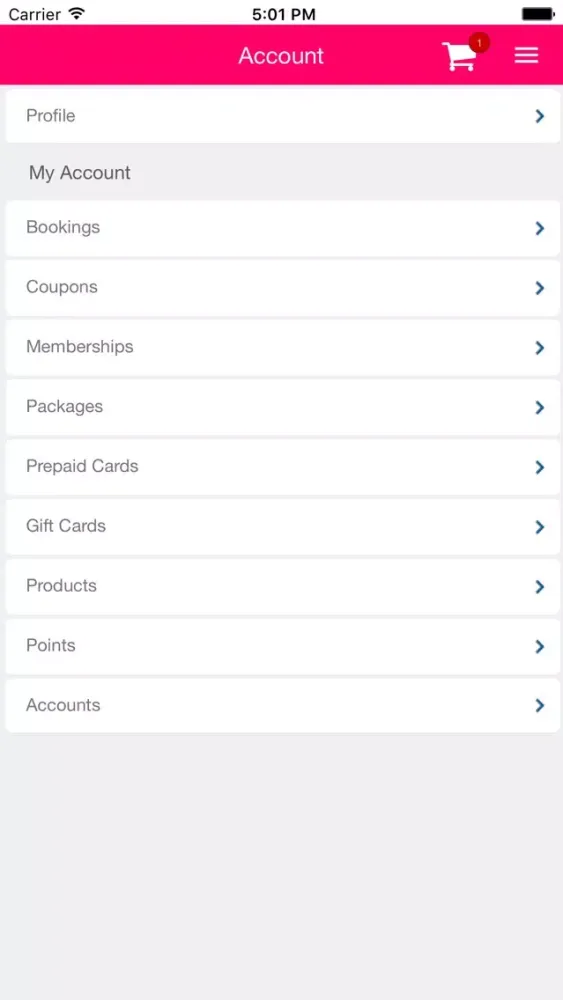563x1000 pixels.
Task: Click the chevron arrow beside Coupons
Action: click(539, 288)
